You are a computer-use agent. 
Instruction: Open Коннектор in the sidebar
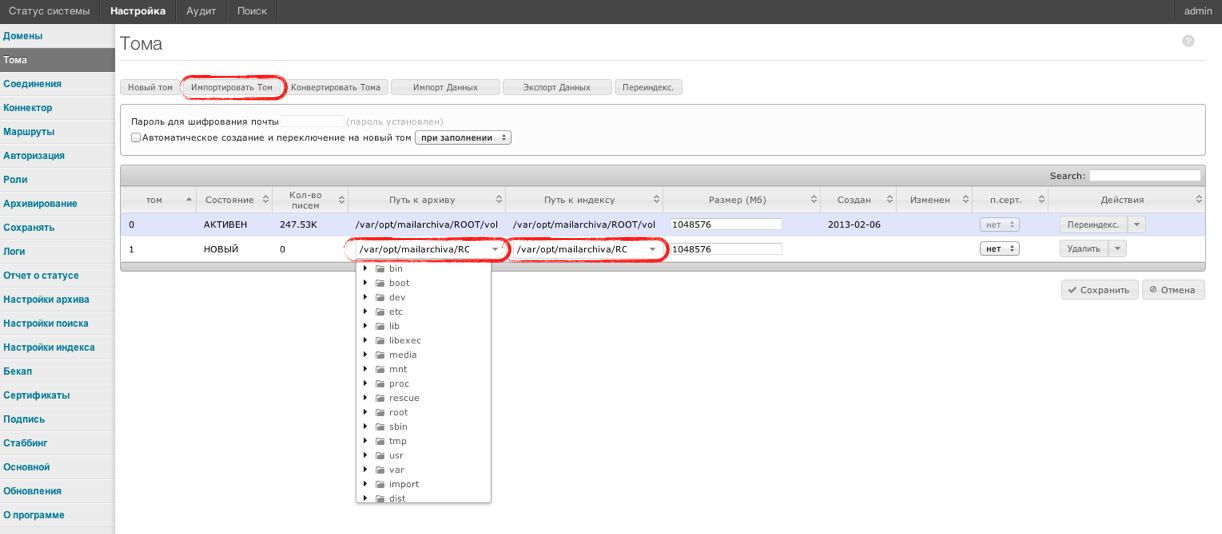(57, 108)
